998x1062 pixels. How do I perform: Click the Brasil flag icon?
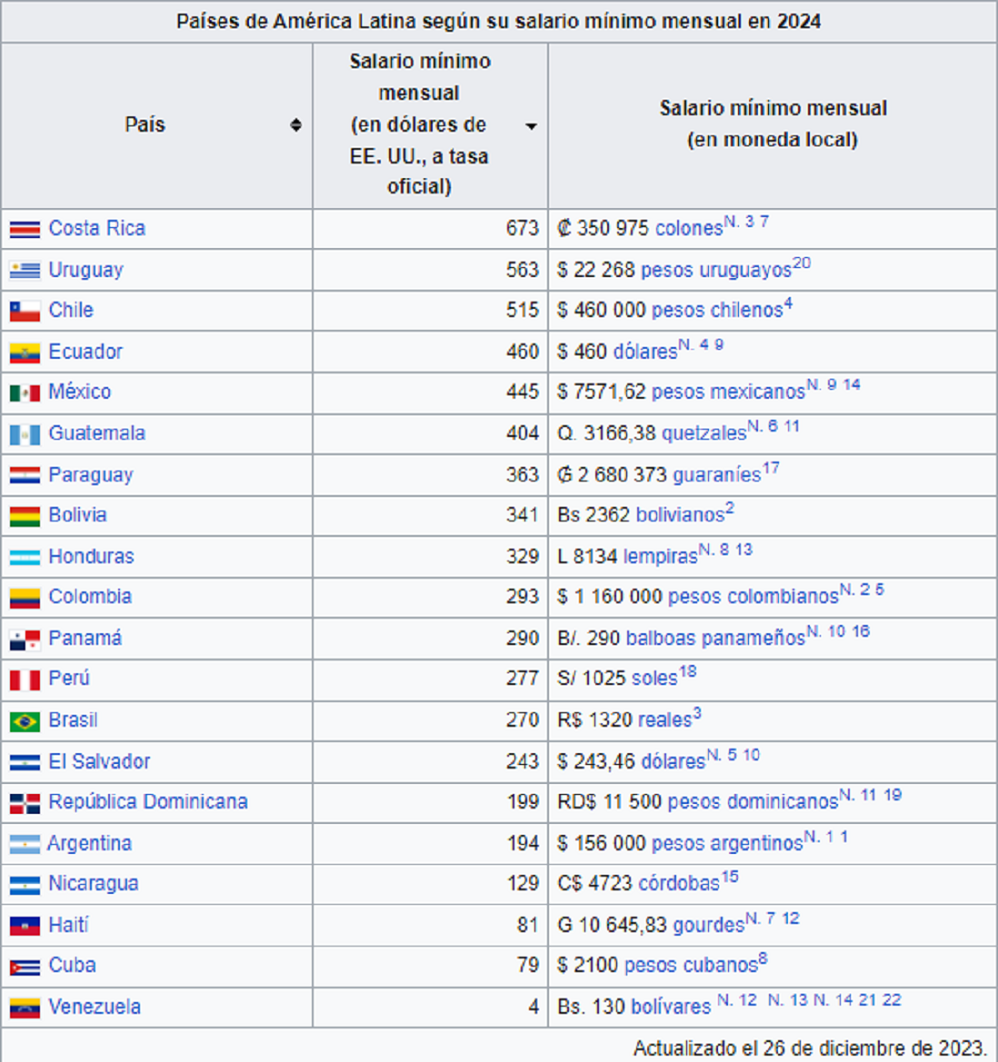pos(25,721)
